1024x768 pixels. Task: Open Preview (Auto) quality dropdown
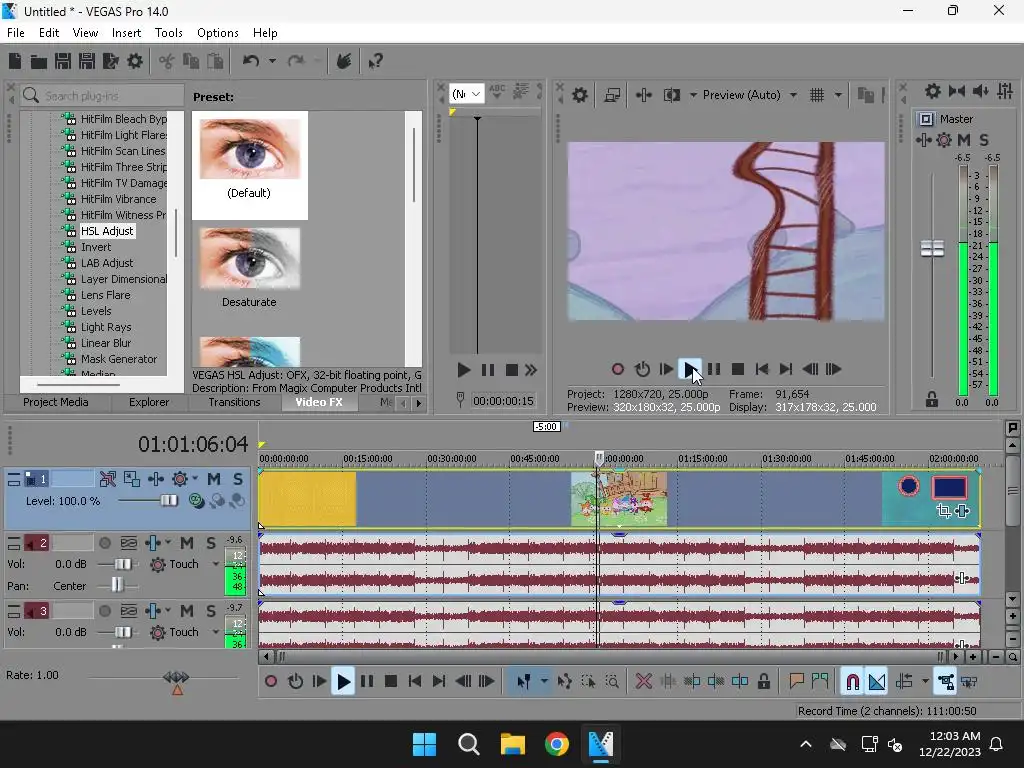(x=793, y=95)
